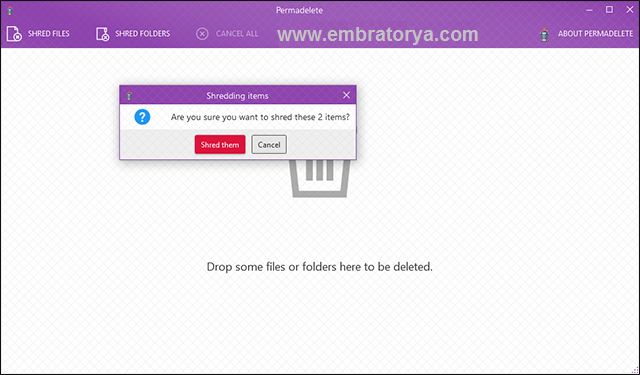This screenshot has height=375, width=640.
Task: Click the SHRED FOLDERS label
Action: pos(142,34)
